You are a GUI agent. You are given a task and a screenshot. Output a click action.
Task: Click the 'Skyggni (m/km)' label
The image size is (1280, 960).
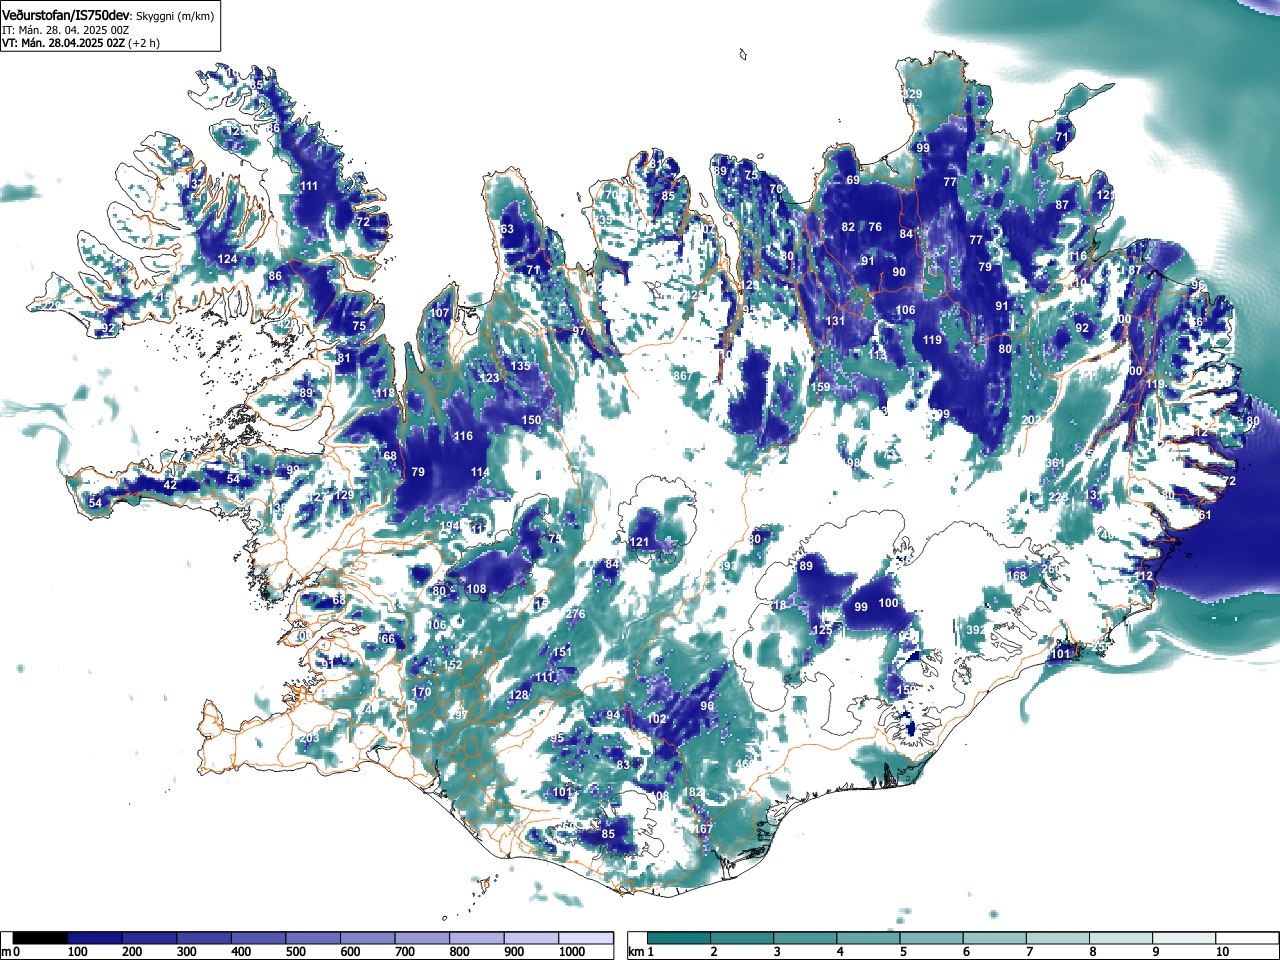tap(175, 17)
